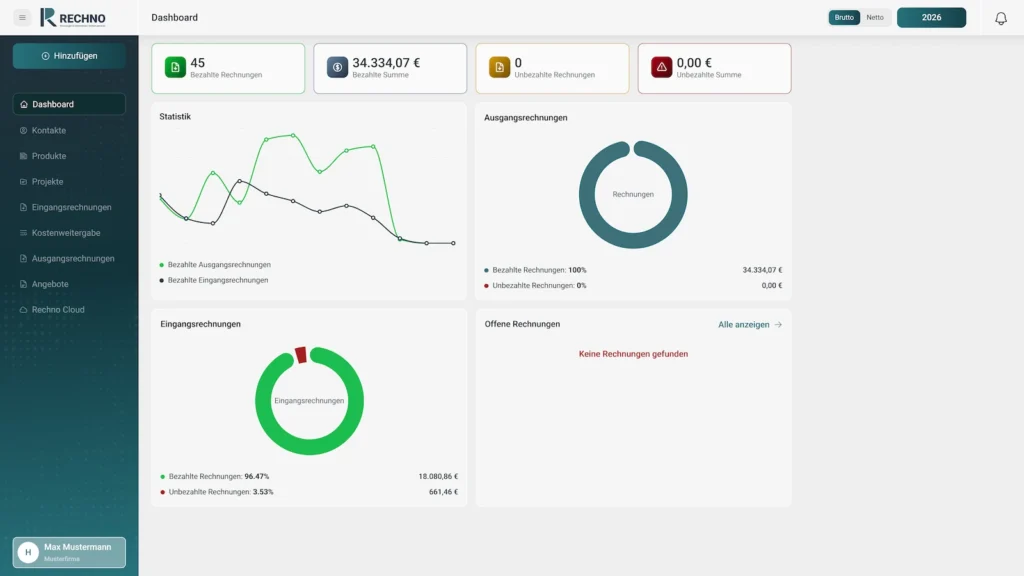Viewport: 1024px width, 576px height.
Task: Click the Rechno logo
Action: [x=72, y=18]
